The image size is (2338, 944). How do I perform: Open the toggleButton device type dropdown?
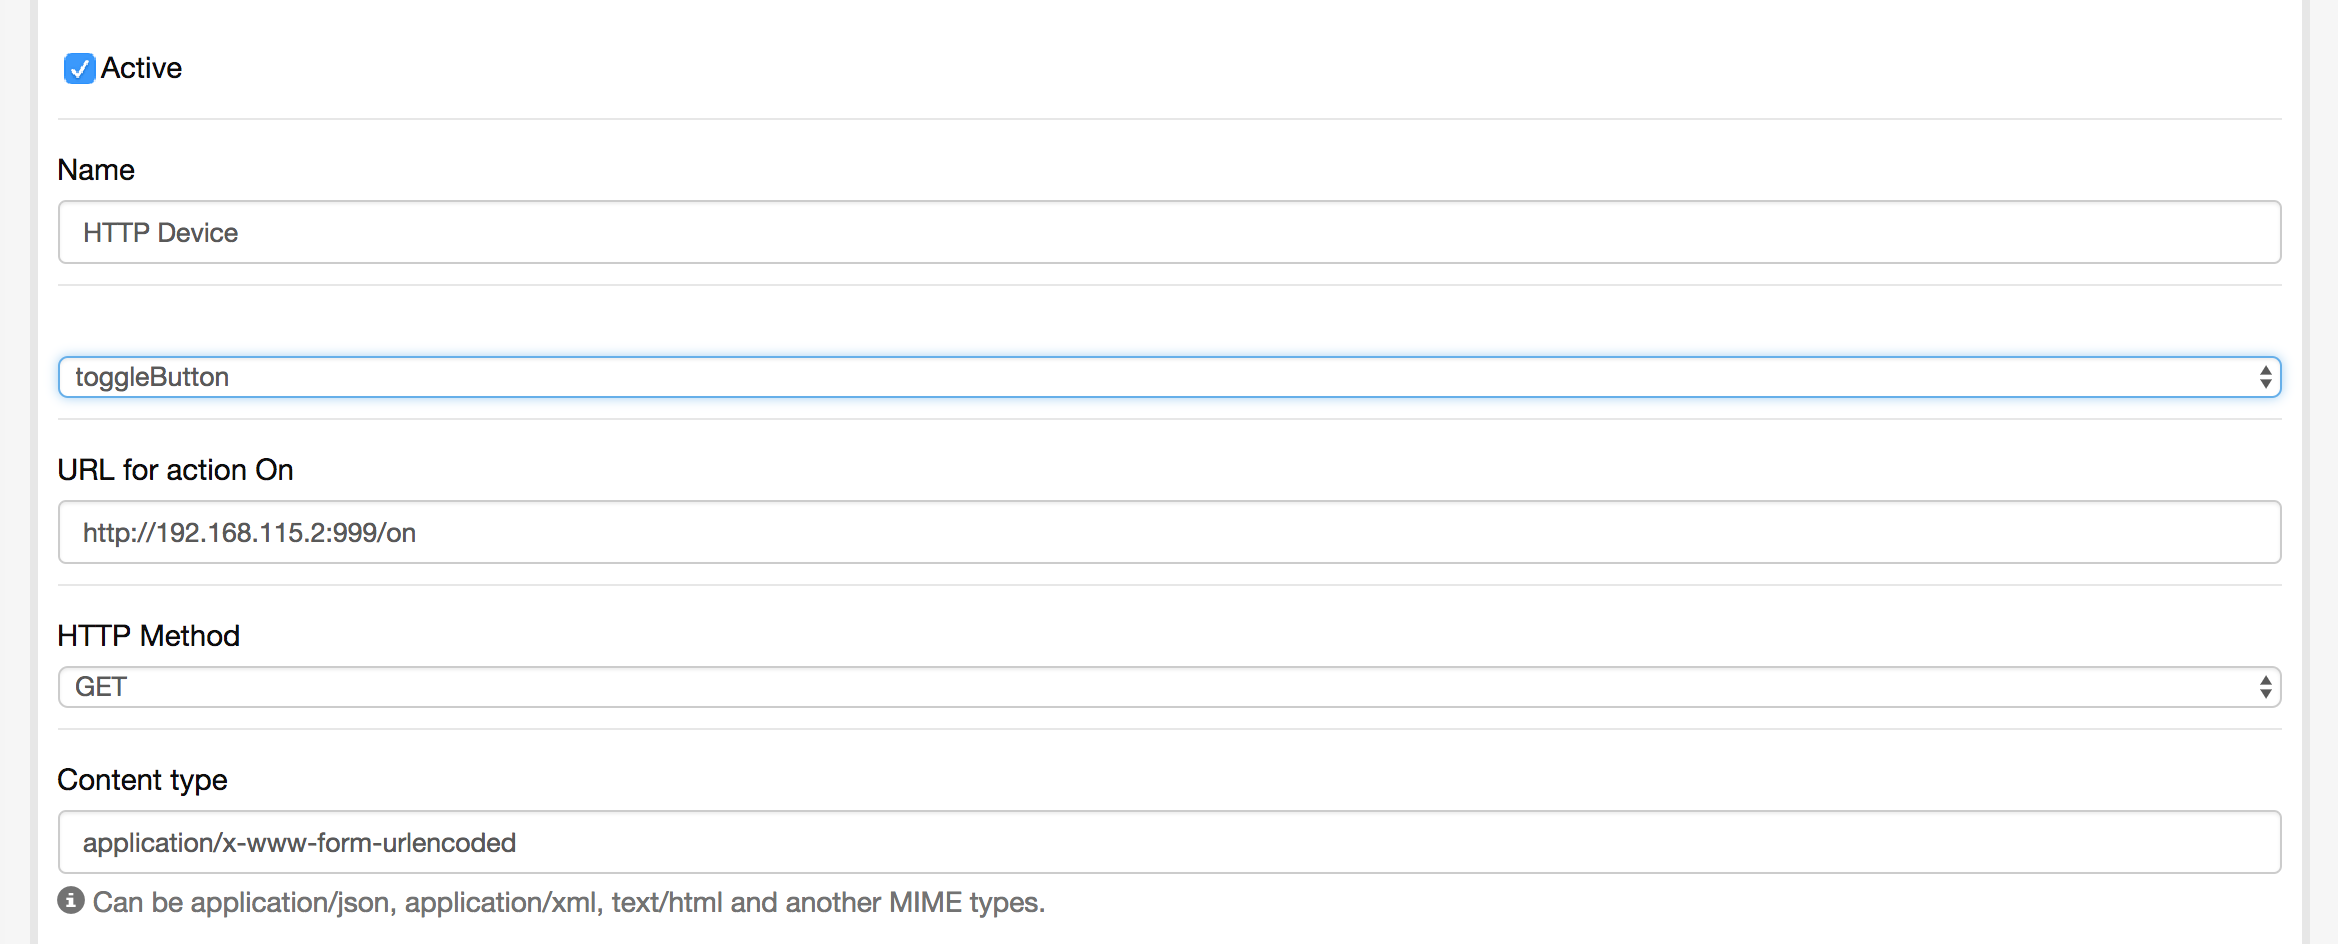pyautogui.click(x=1168, y=377)
